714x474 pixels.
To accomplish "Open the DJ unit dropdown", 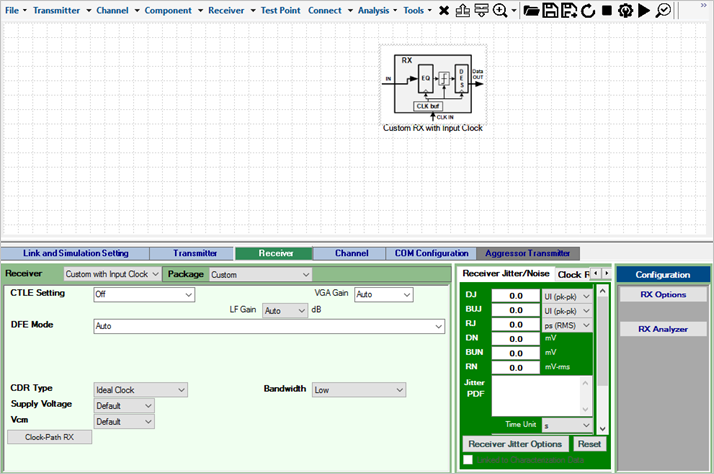I will (x=586, y=296).
